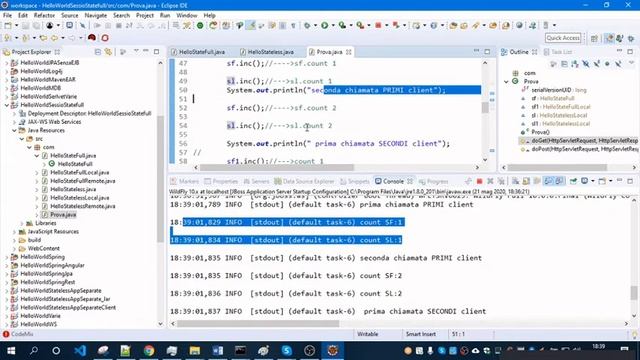Click Console horizontal scrollbar thumb
Viewport: 640px width, 360px height.
point(258,324)
